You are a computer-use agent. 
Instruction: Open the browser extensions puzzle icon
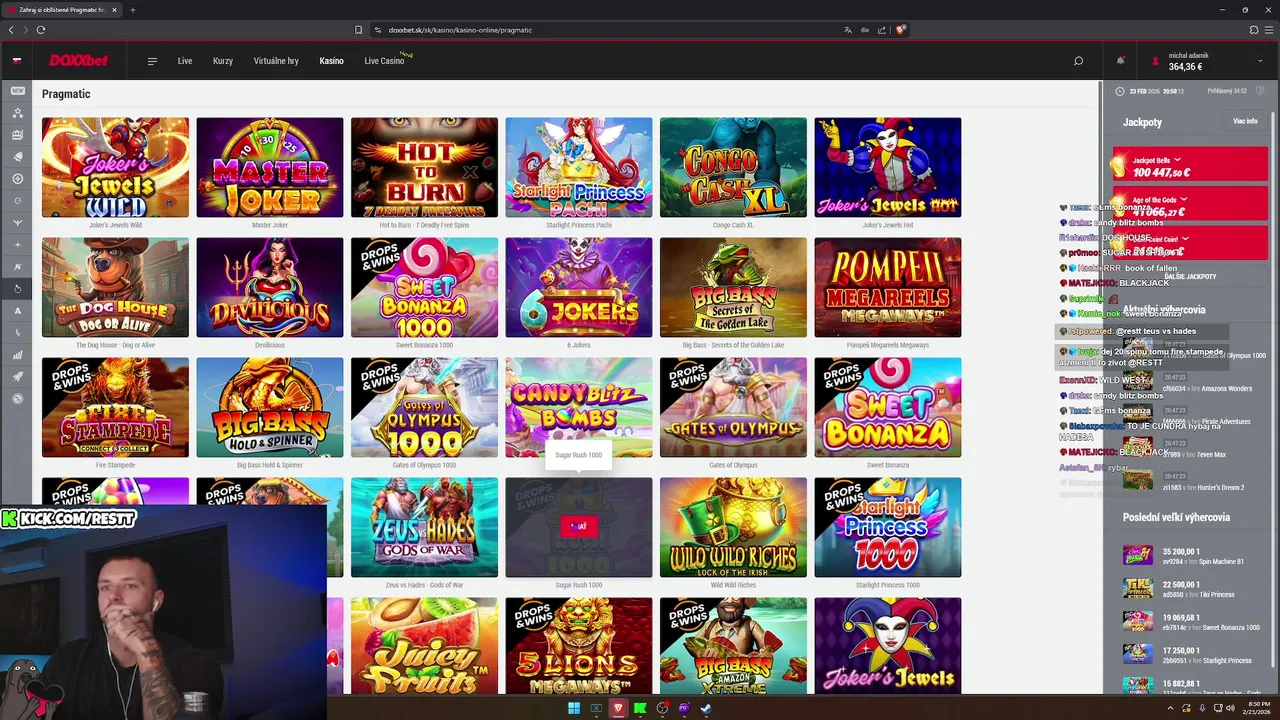coord(1254,30)
